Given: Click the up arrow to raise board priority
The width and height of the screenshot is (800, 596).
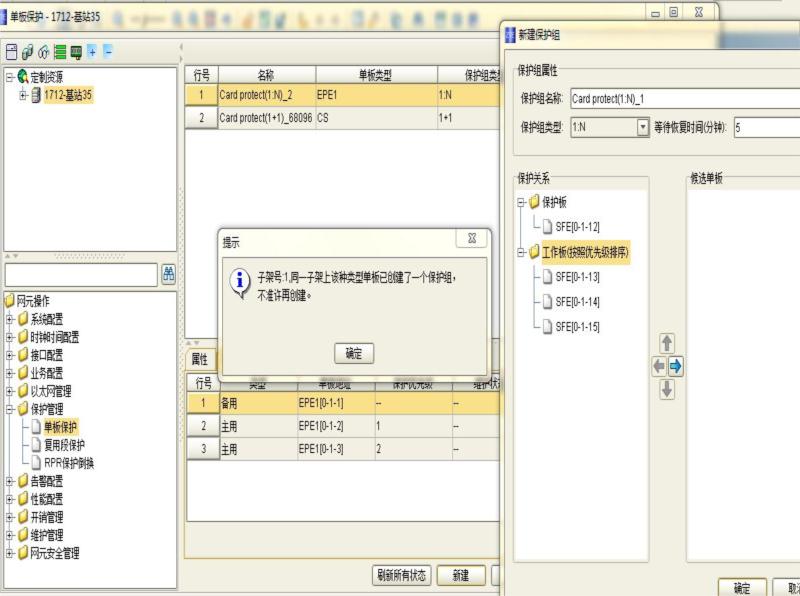Looking at the screenshot, I should pyautogui.click(x=666, y=342).
